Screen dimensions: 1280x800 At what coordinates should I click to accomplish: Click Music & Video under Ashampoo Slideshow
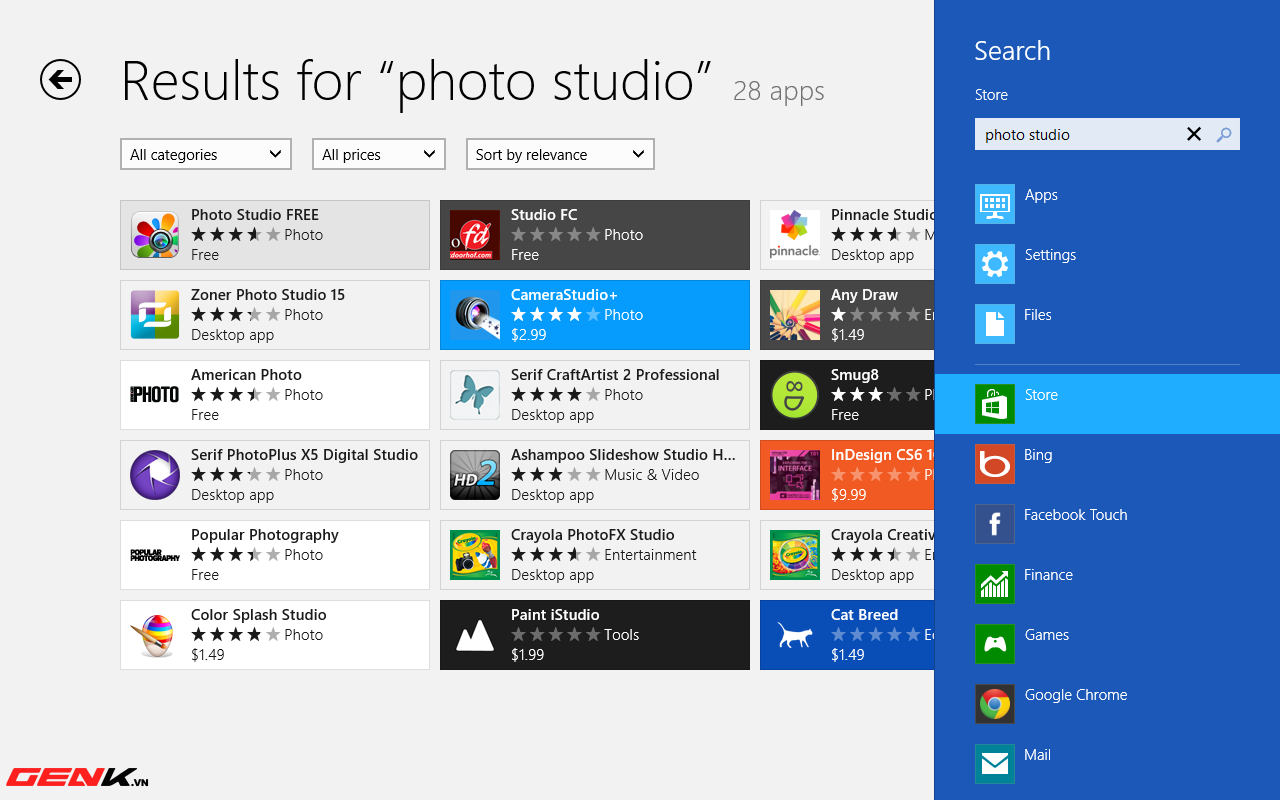(x=652, y=475)
